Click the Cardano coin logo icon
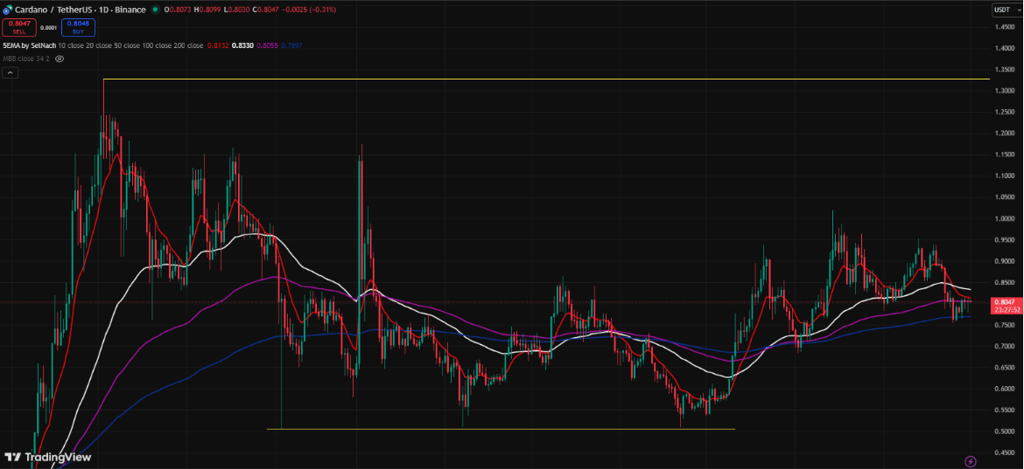 tap(7, 10)
